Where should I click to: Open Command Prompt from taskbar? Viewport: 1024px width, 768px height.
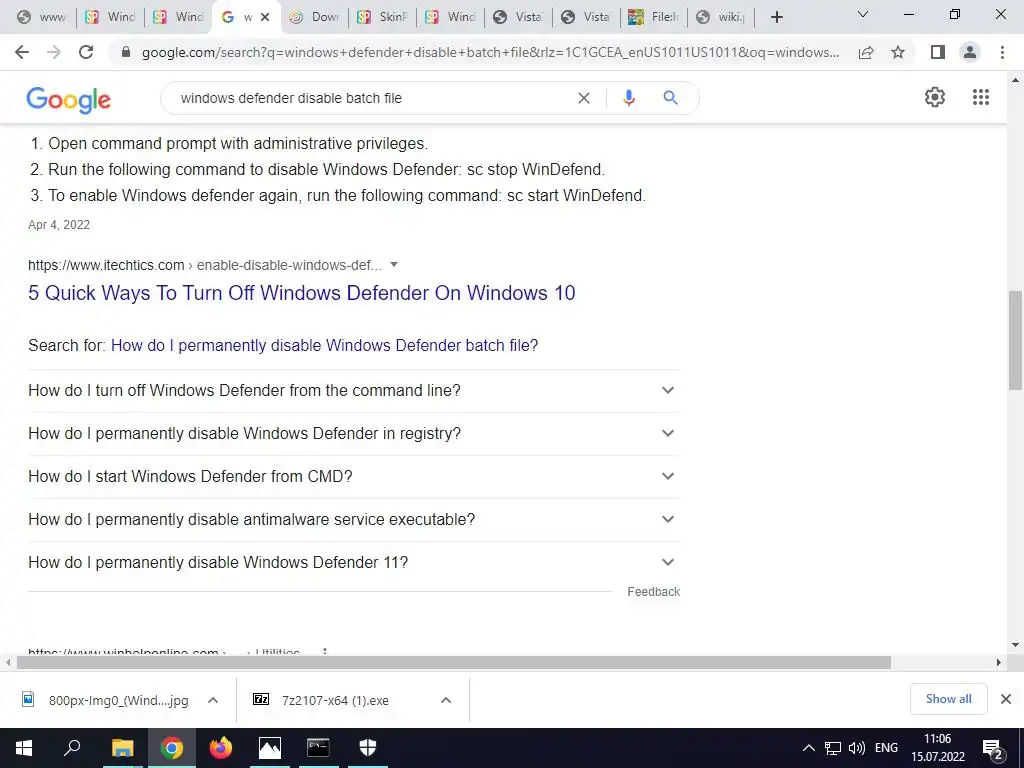pyautogui.click(x=318, y=748)
